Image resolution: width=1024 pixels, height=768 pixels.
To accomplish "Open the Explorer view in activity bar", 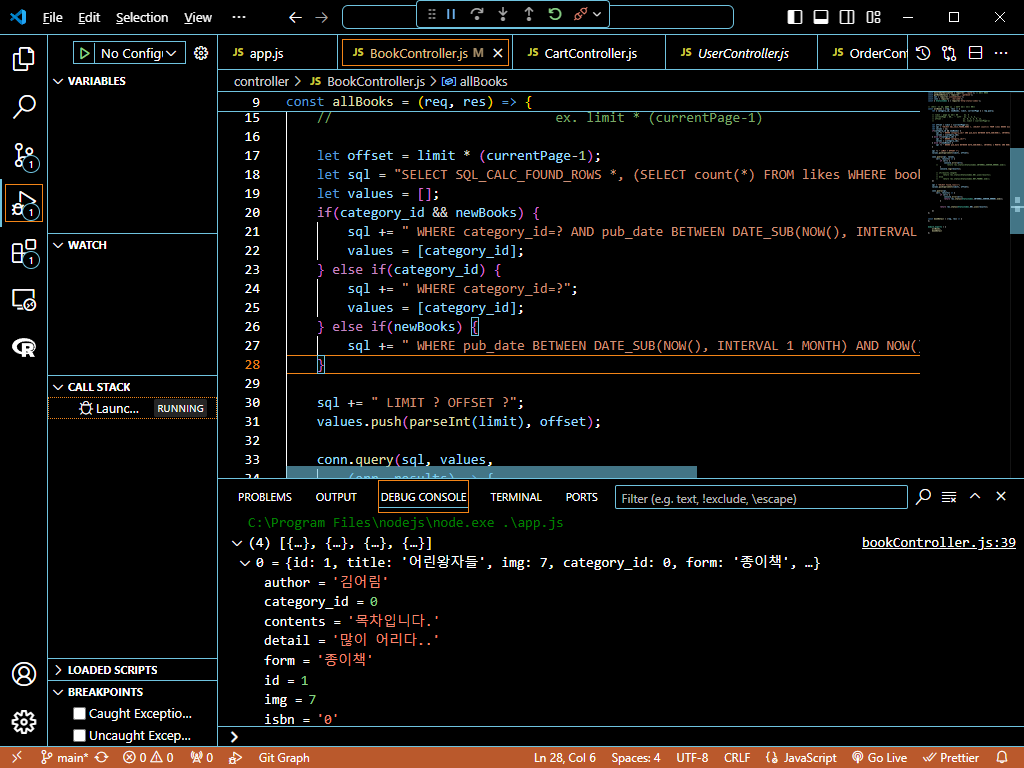I will tap(24, 59).
